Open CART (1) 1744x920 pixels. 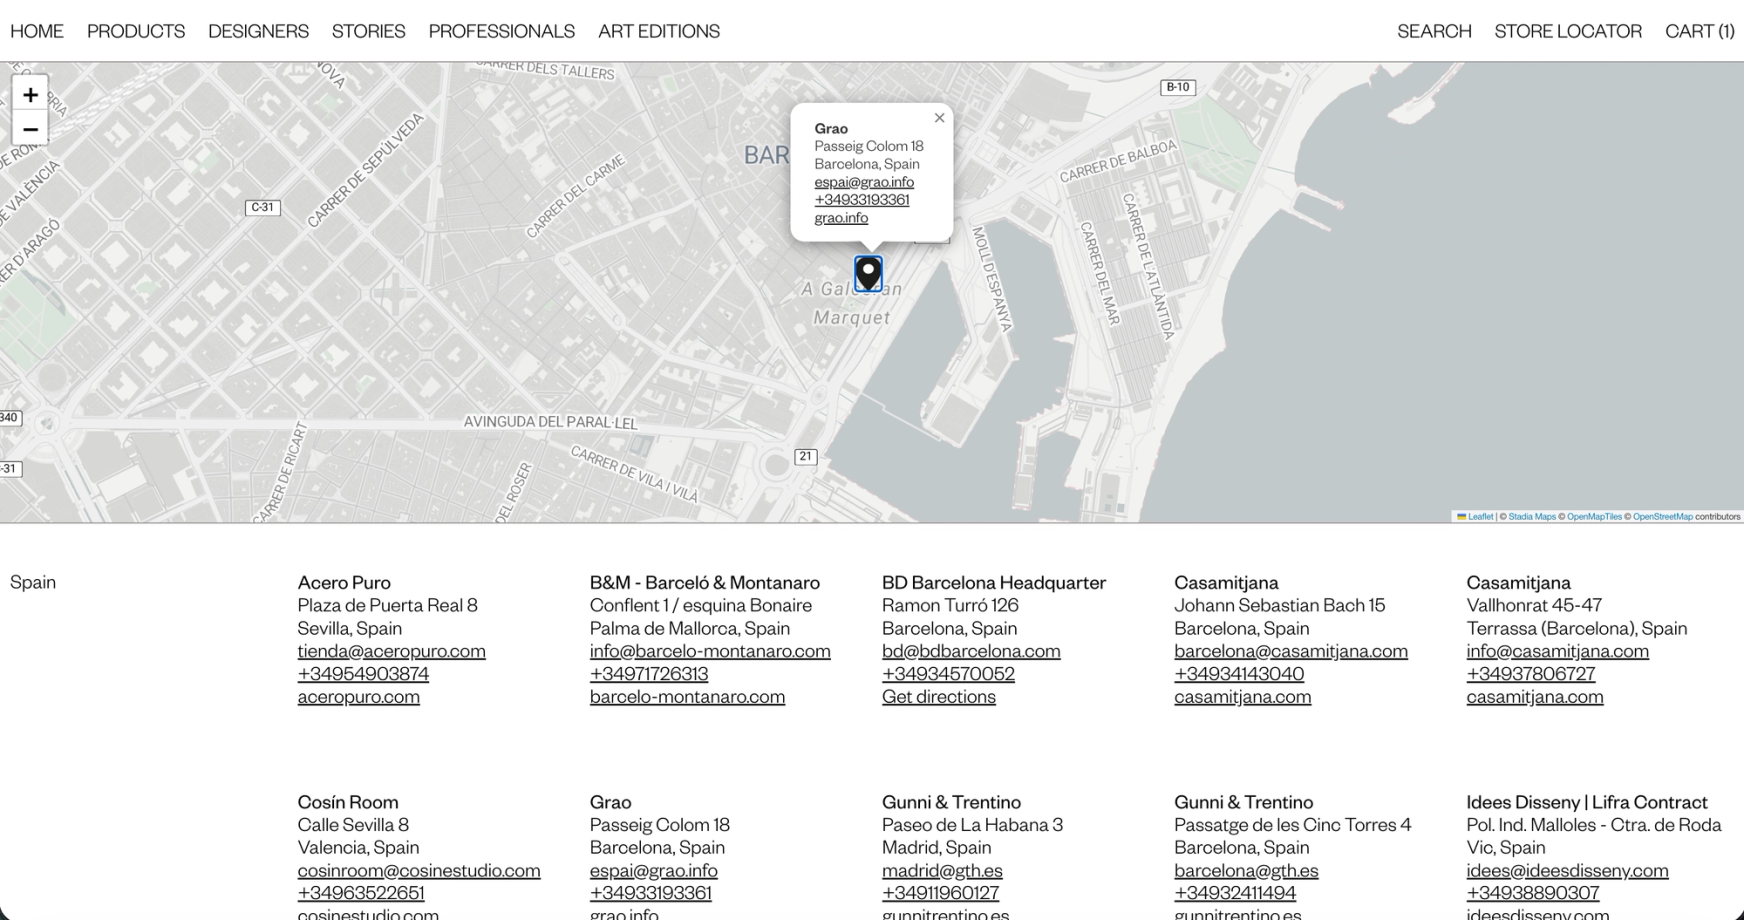(x=1699, y=31)
